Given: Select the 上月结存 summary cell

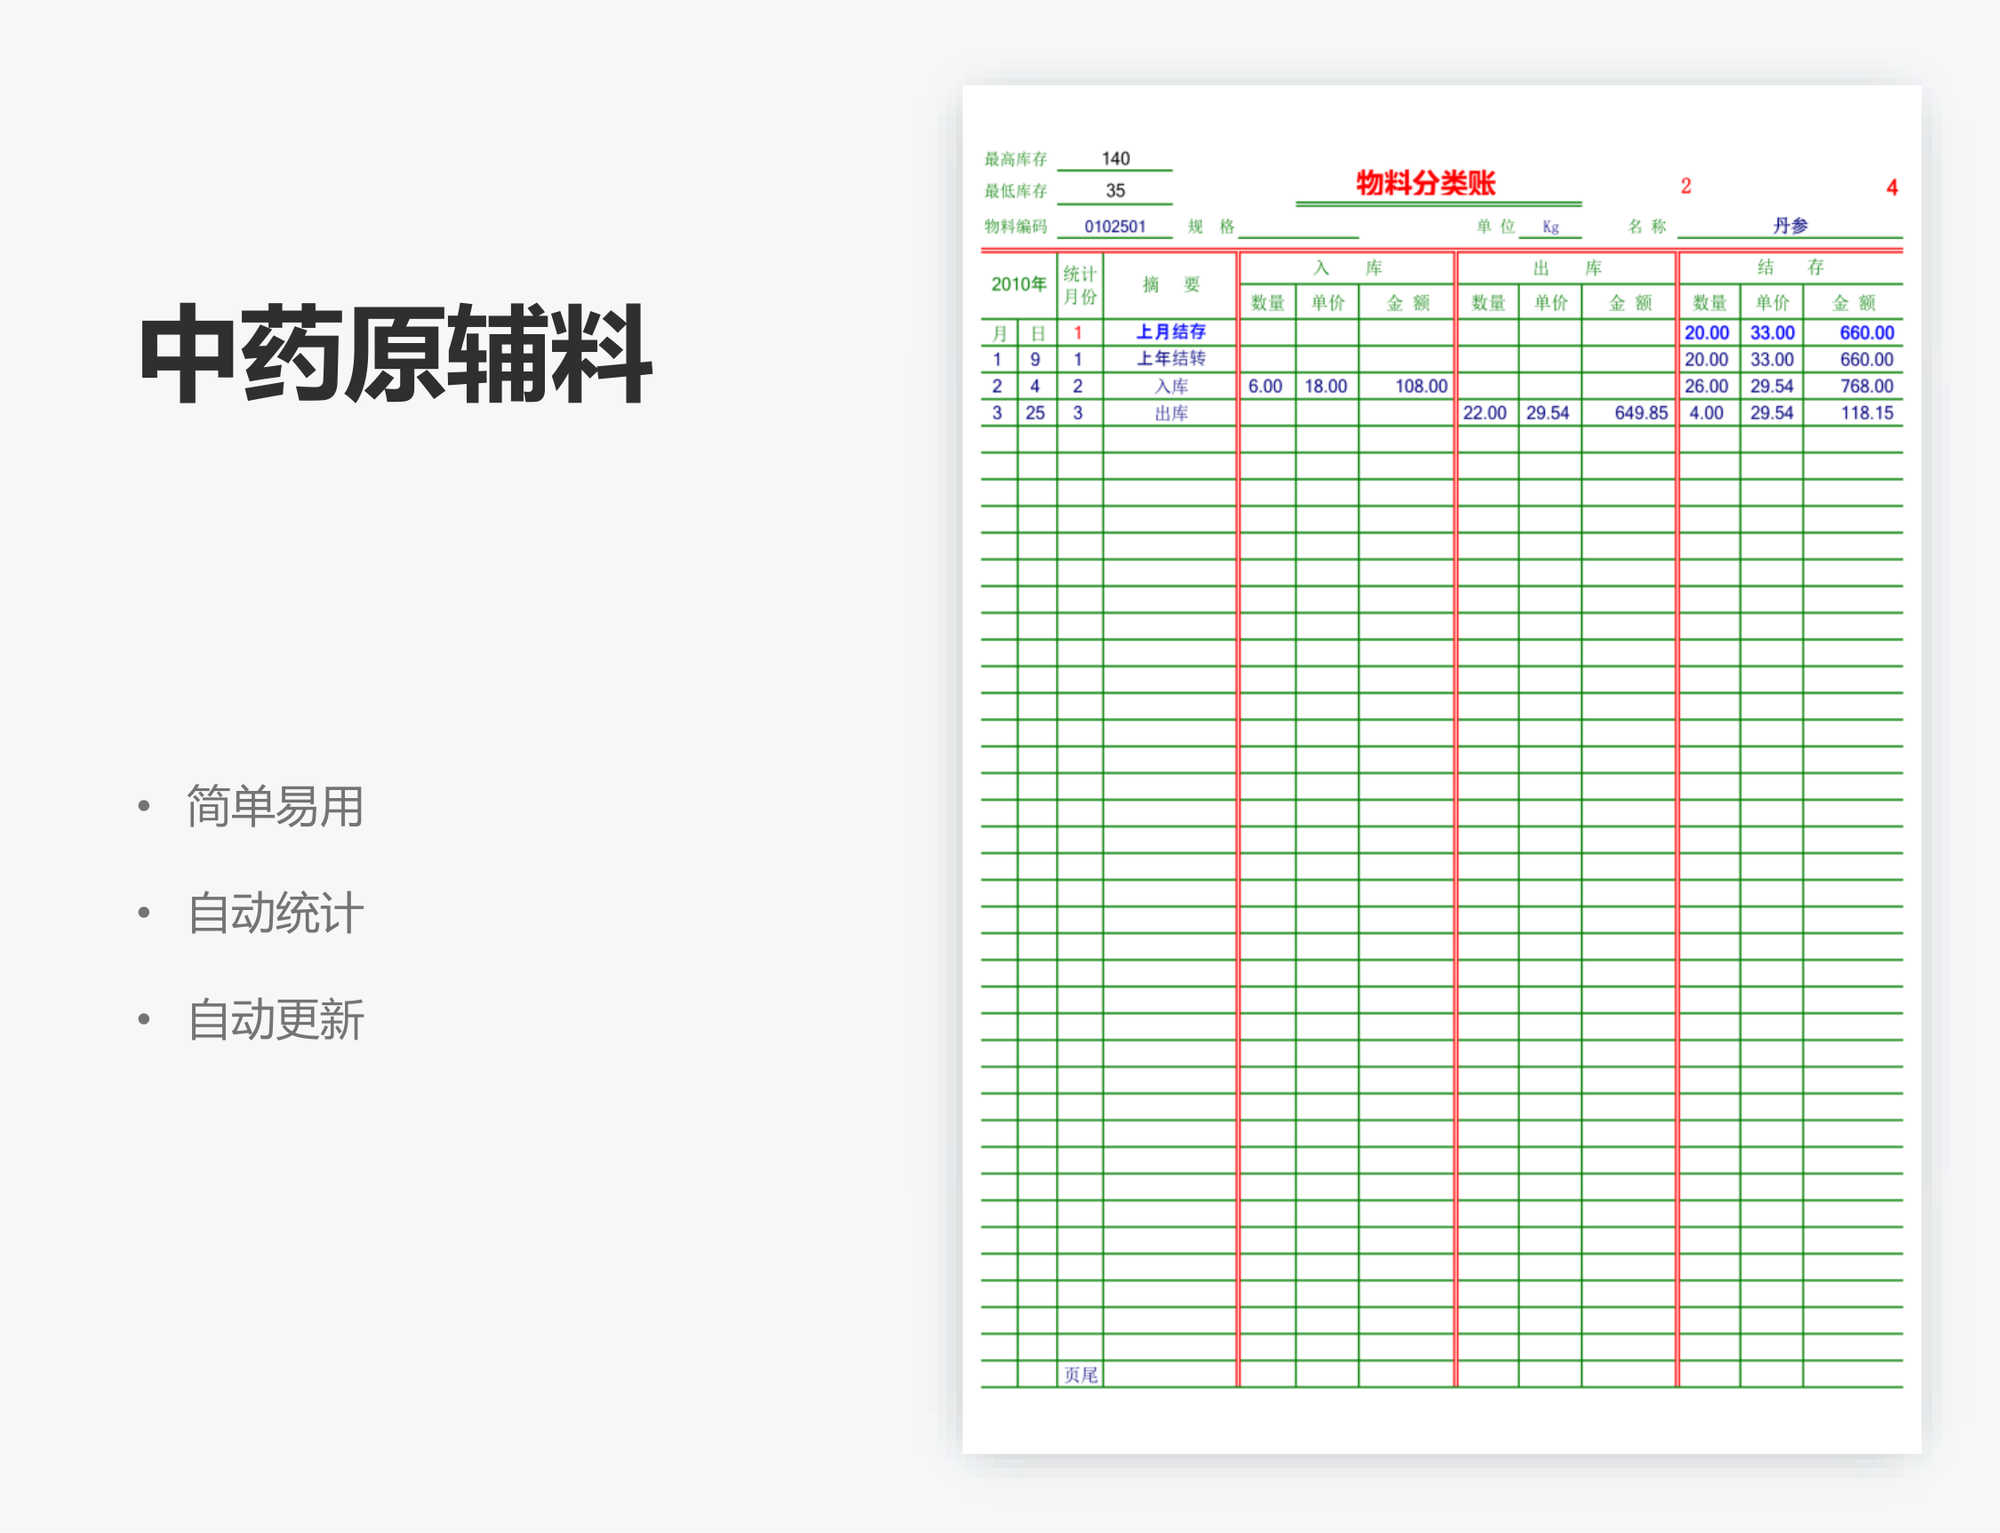Looking at the screenshot, I should click(x=1171, y=332).
